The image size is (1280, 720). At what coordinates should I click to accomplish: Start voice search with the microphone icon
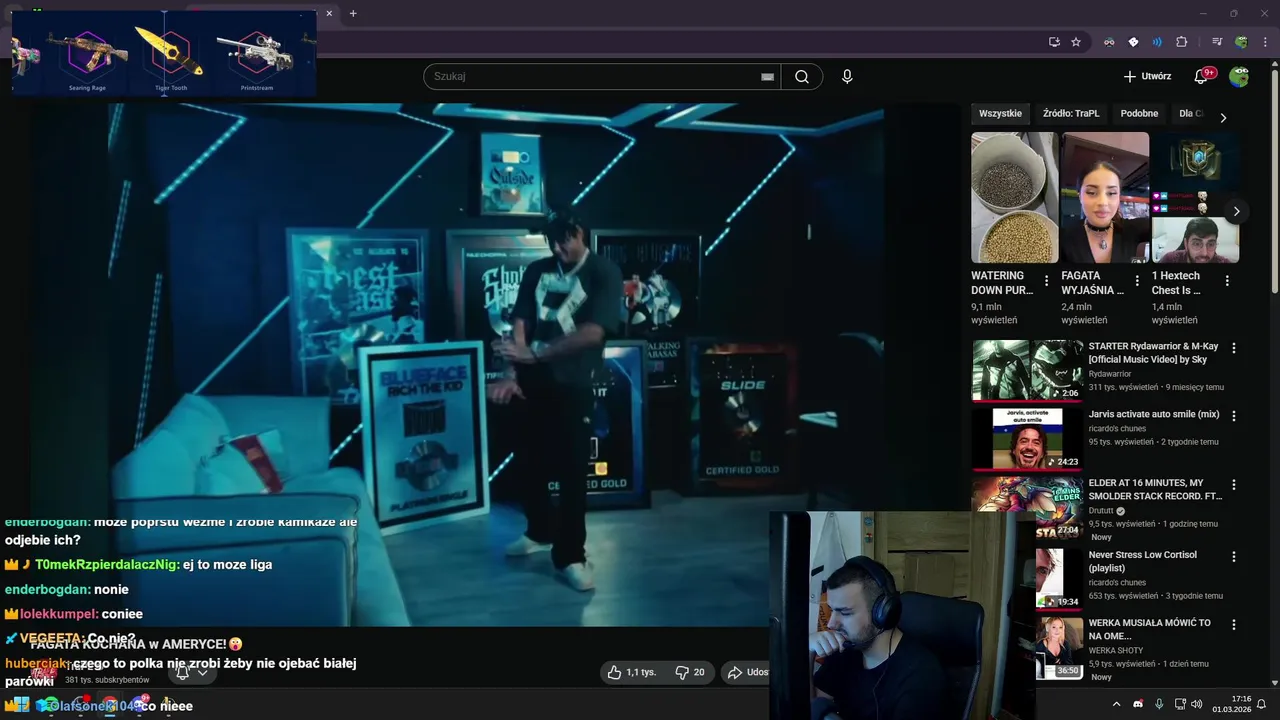[847, 77]
